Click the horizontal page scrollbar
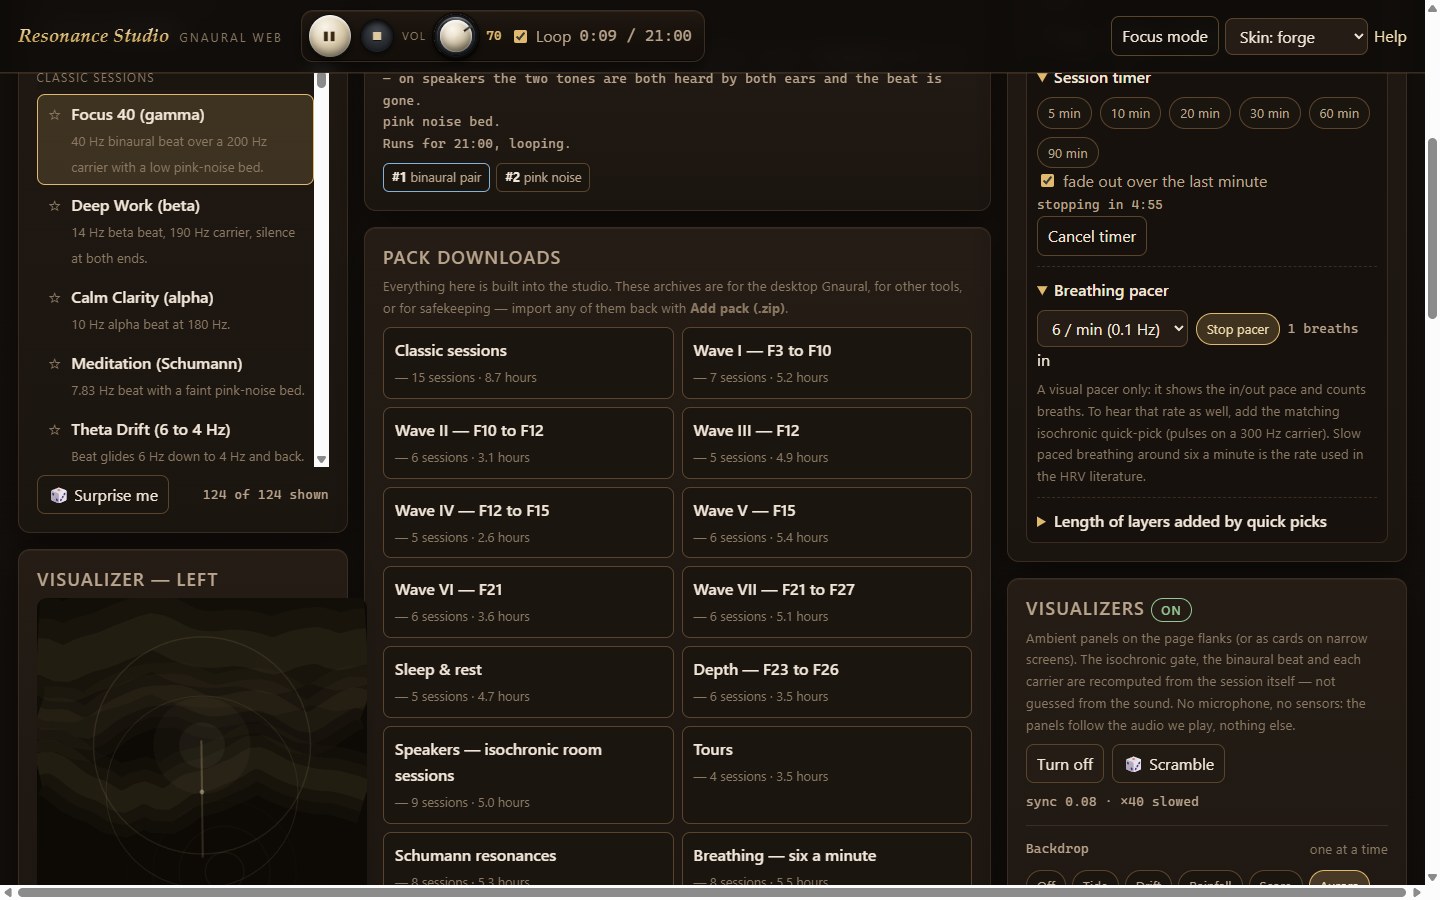This screenshot has width=1440, height=900. (x=713, y=892)
